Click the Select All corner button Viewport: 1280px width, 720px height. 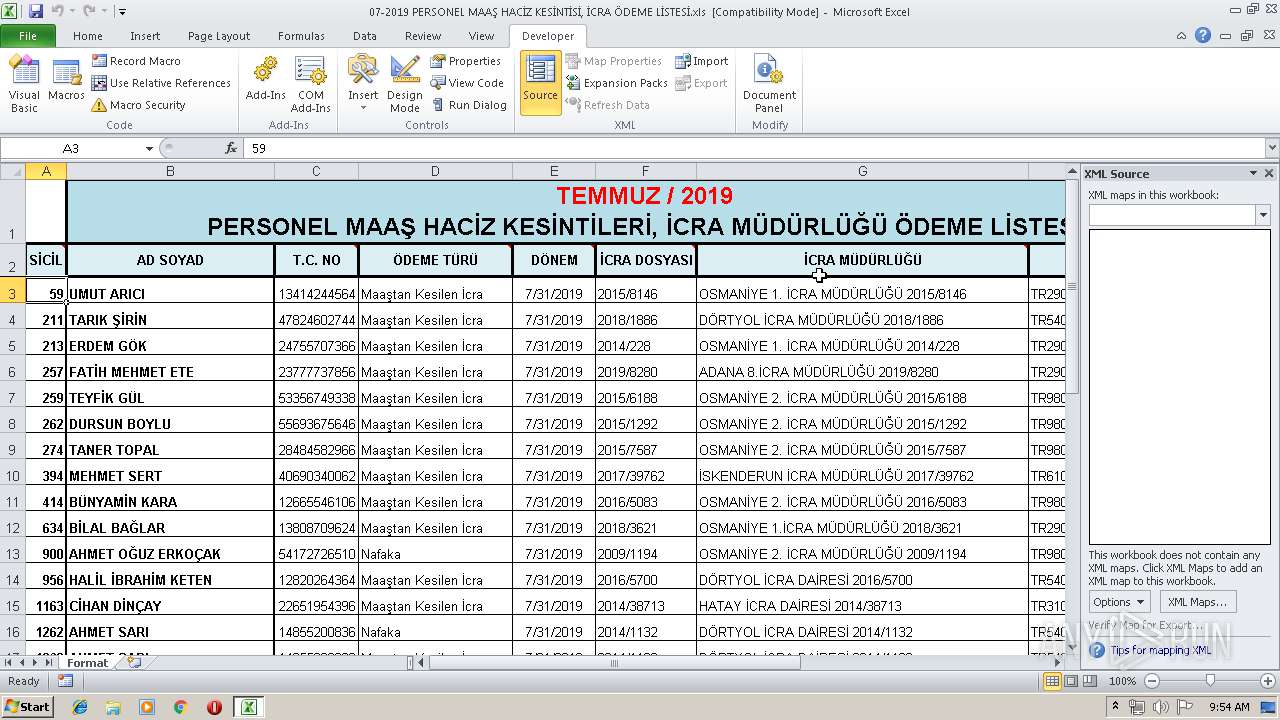(x=12, y=171)
